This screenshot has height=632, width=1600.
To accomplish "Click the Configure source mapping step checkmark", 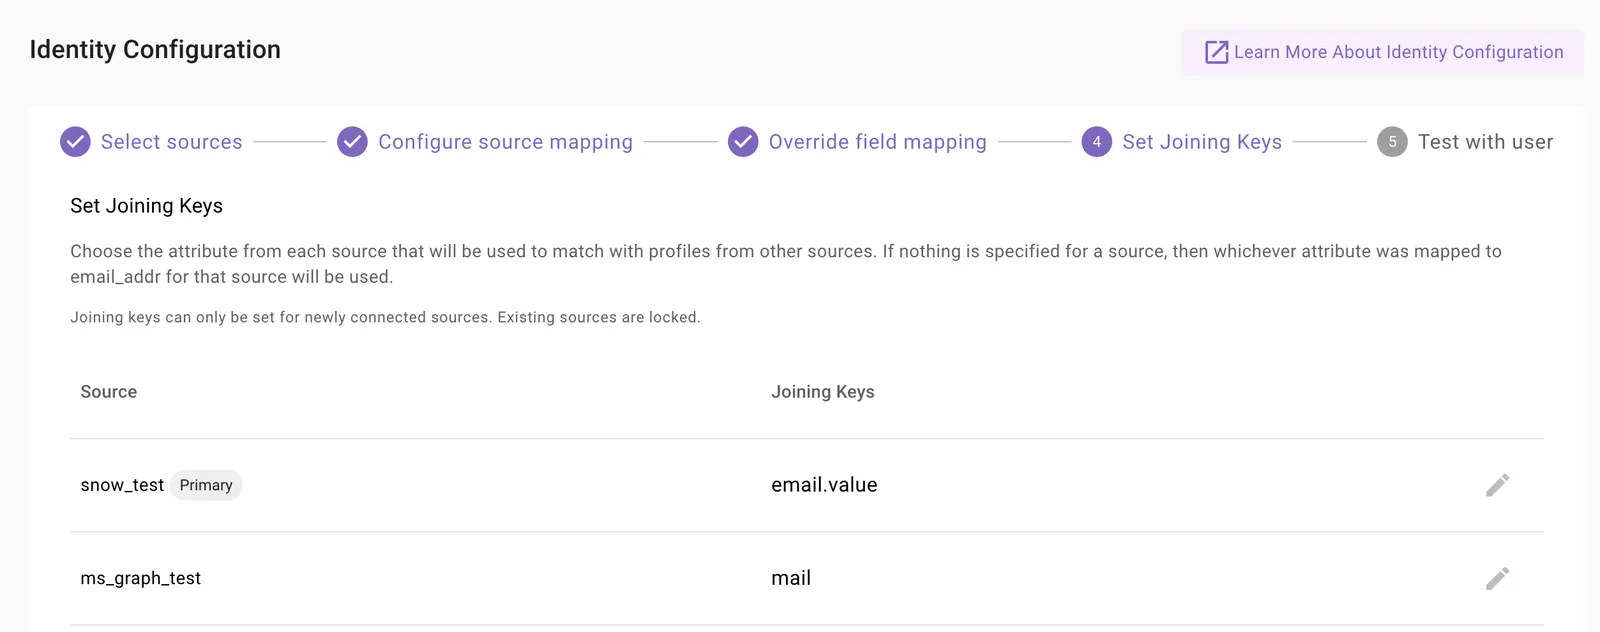I will tap(352, 142).
